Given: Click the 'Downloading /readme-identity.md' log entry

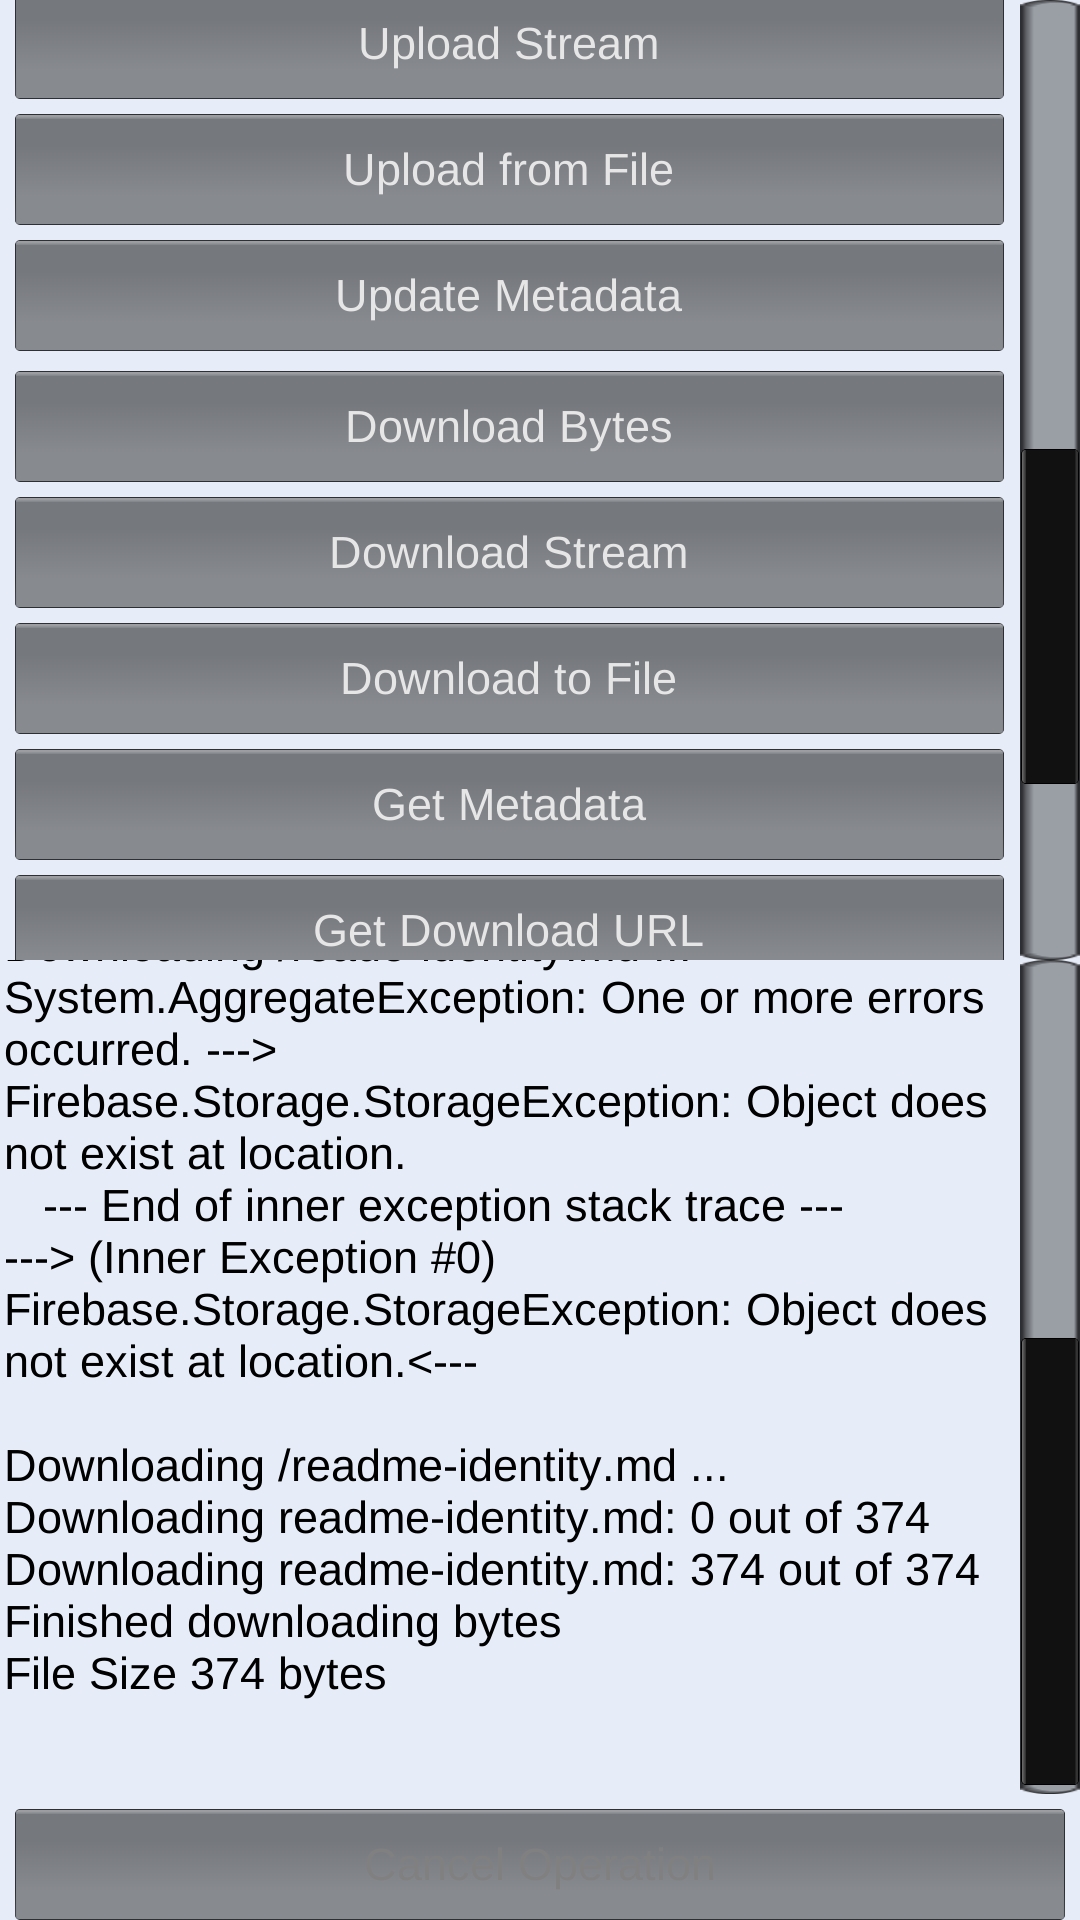Looking at the screenshot, I should (x=365, y=1466).
